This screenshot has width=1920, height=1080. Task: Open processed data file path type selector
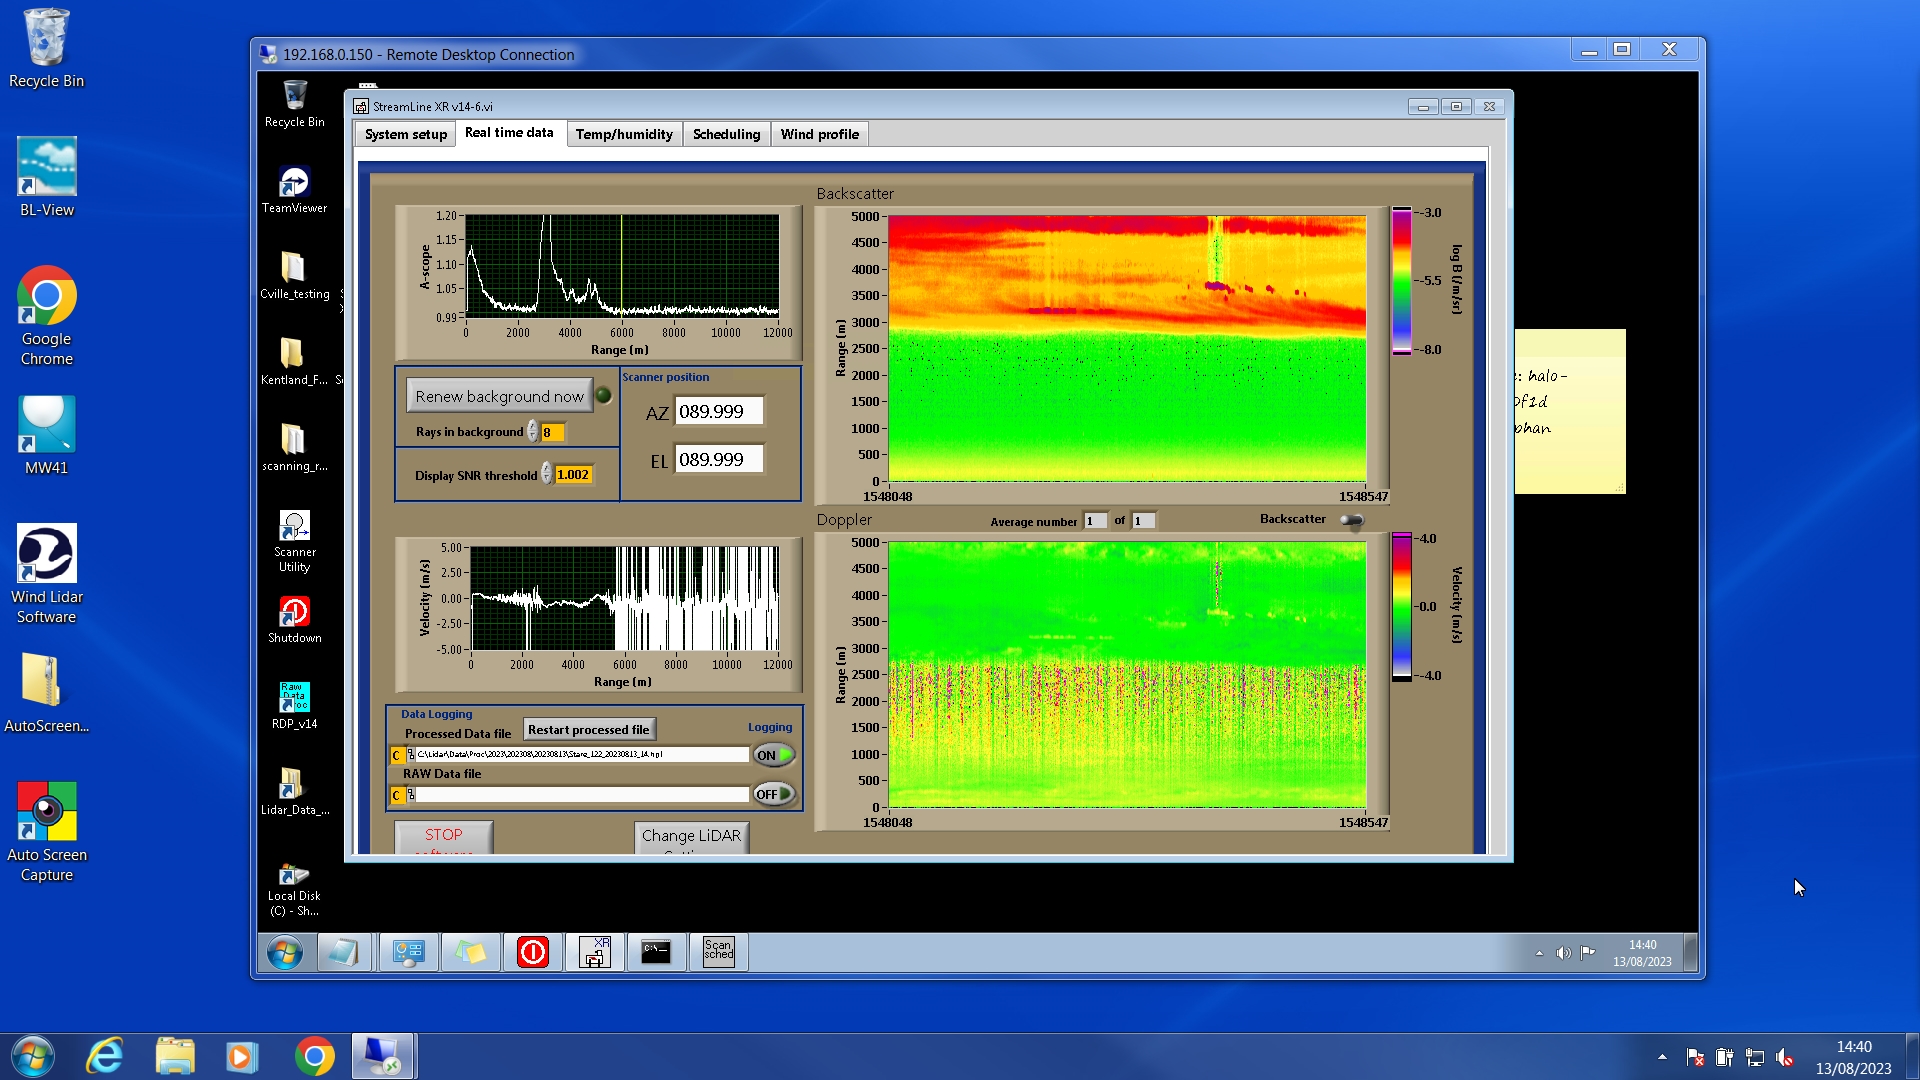(397, 755)
